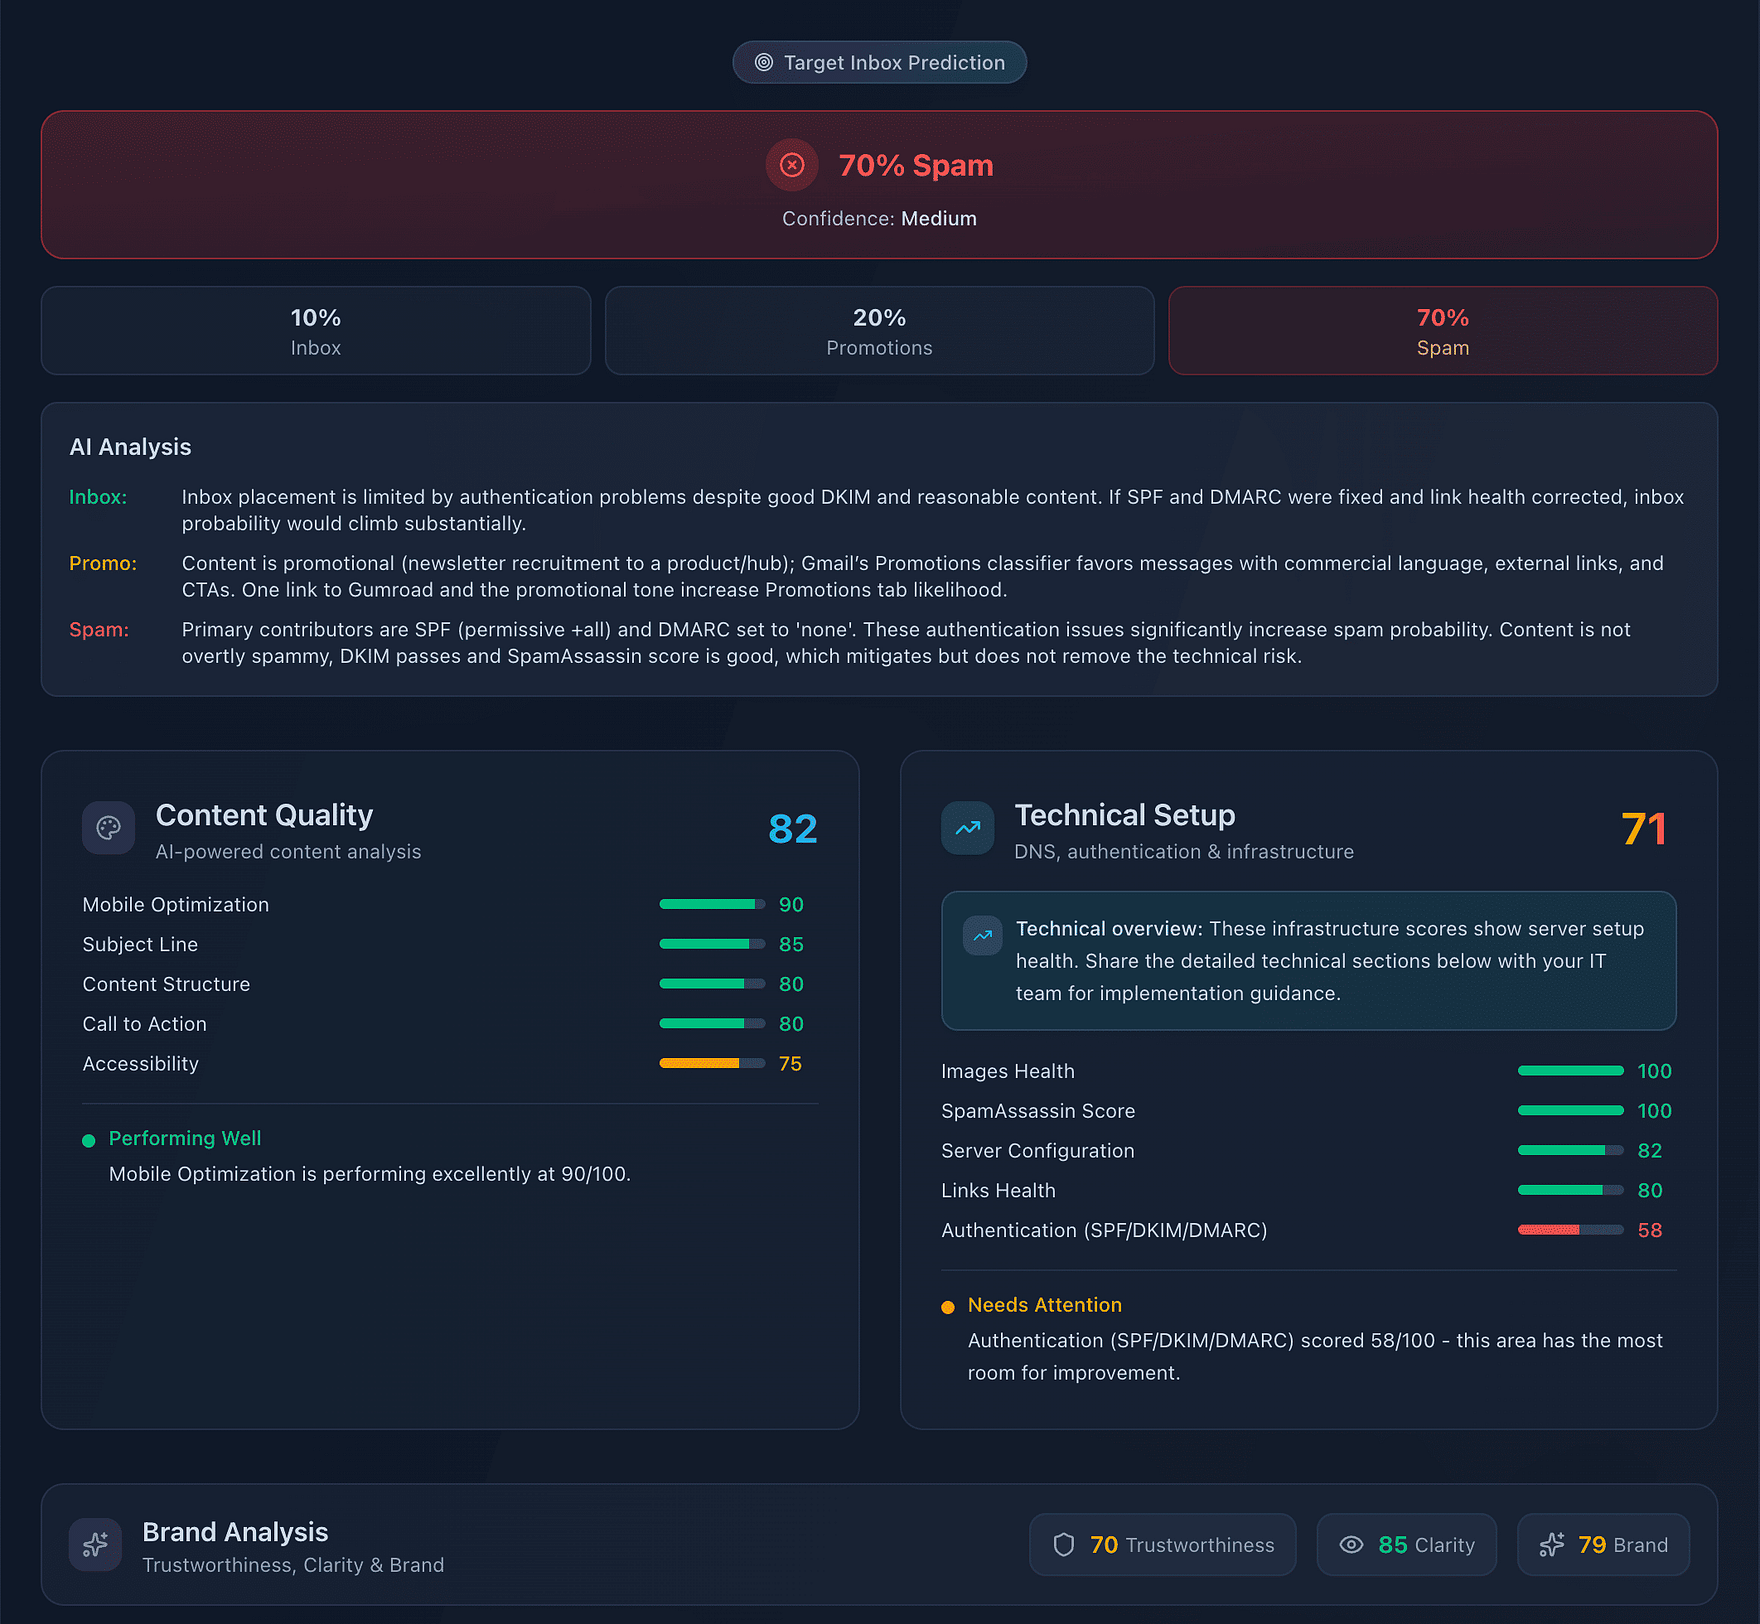Open the Target Inbox Prediction badge

880,62
